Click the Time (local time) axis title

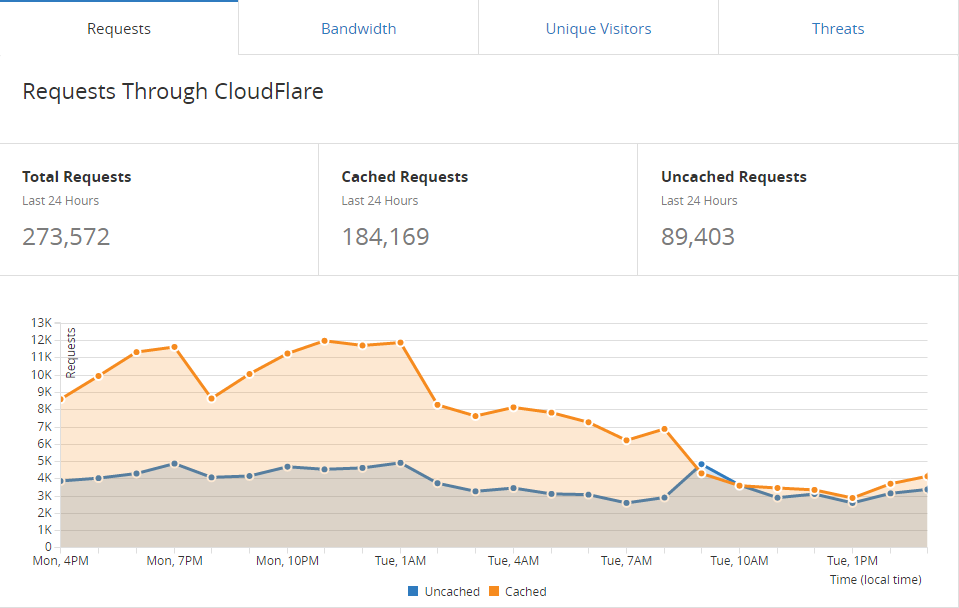[x=875, y=579]
